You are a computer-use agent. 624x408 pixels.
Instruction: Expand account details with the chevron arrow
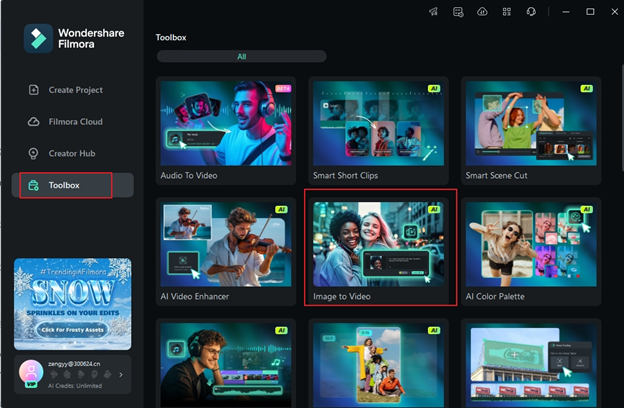coord(121,375)
